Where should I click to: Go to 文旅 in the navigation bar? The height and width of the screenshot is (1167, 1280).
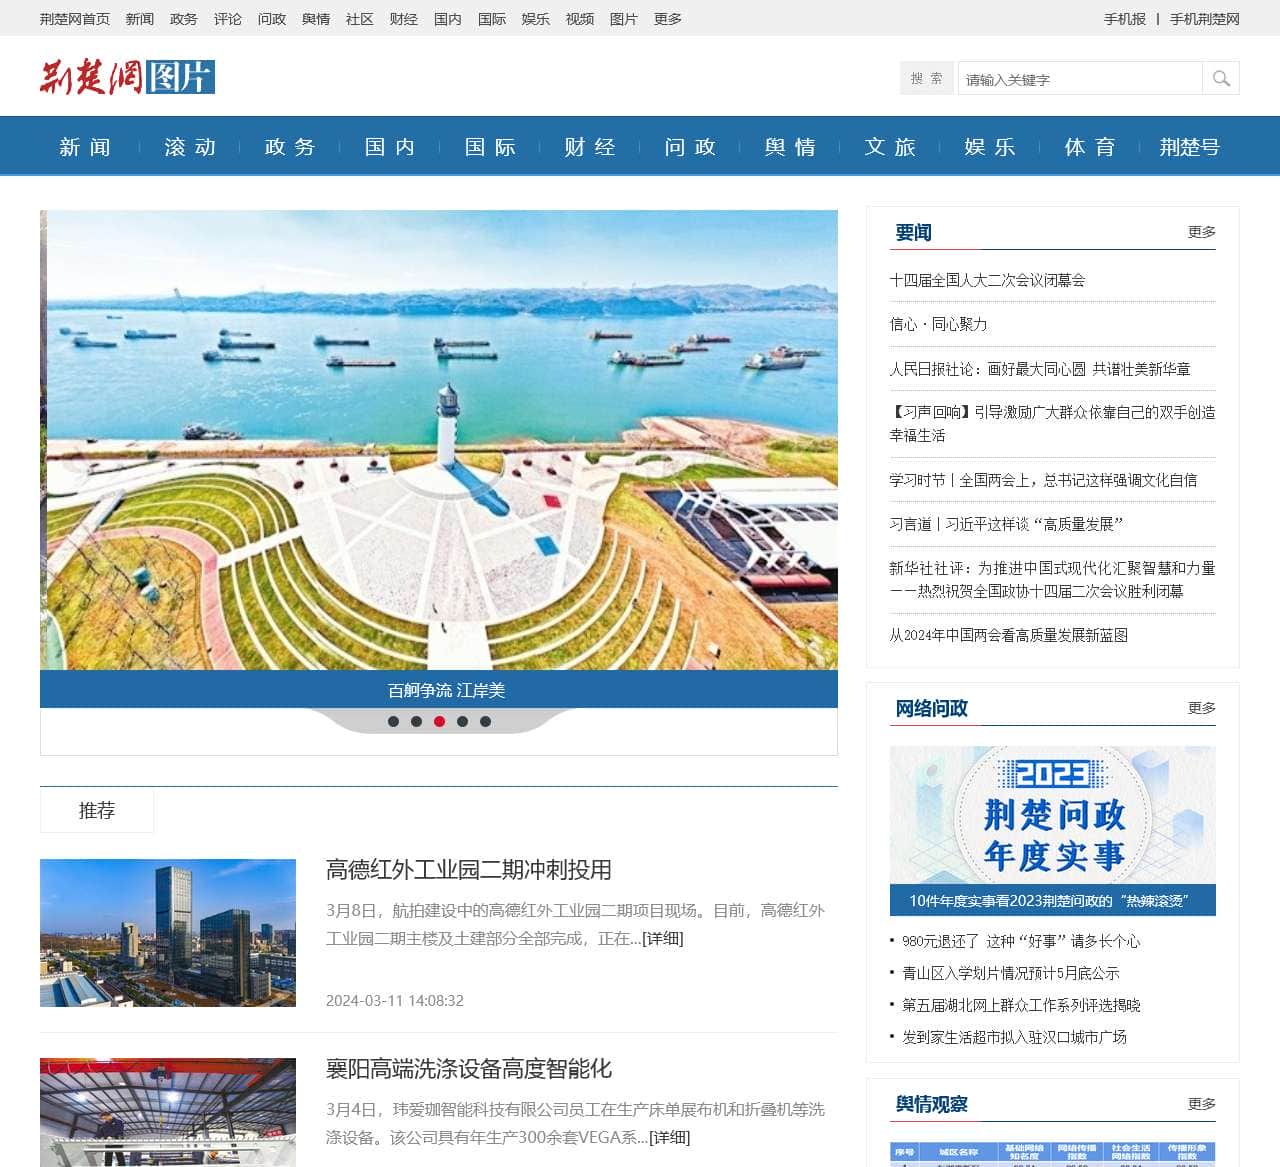click(x=890, y=147)
